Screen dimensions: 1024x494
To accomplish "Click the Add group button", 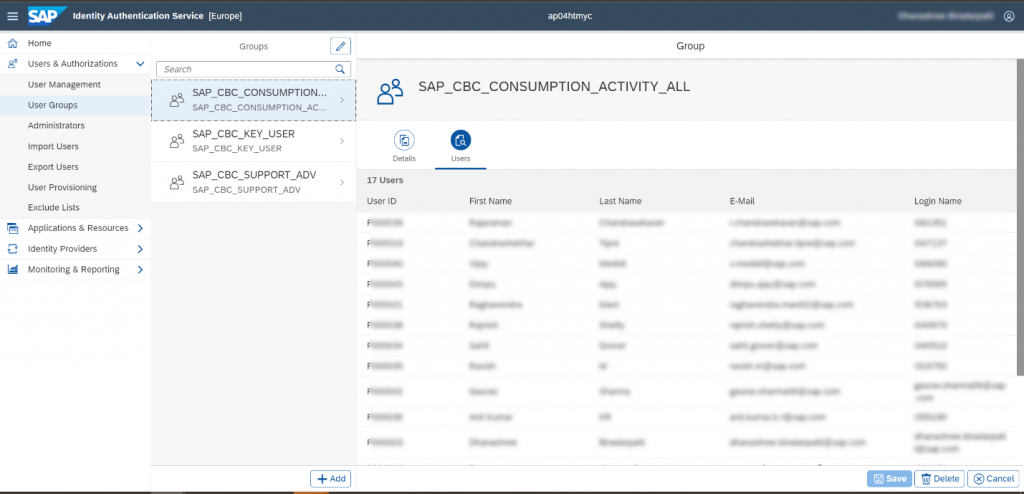I will (x=330, y=479).
